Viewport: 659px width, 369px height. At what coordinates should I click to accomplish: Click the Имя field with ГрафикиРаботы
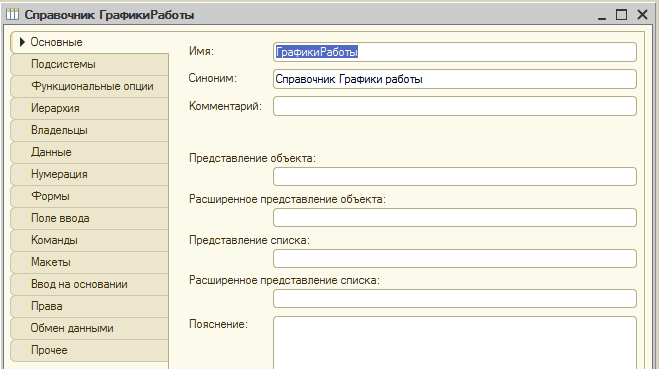(x=455, y=52)
